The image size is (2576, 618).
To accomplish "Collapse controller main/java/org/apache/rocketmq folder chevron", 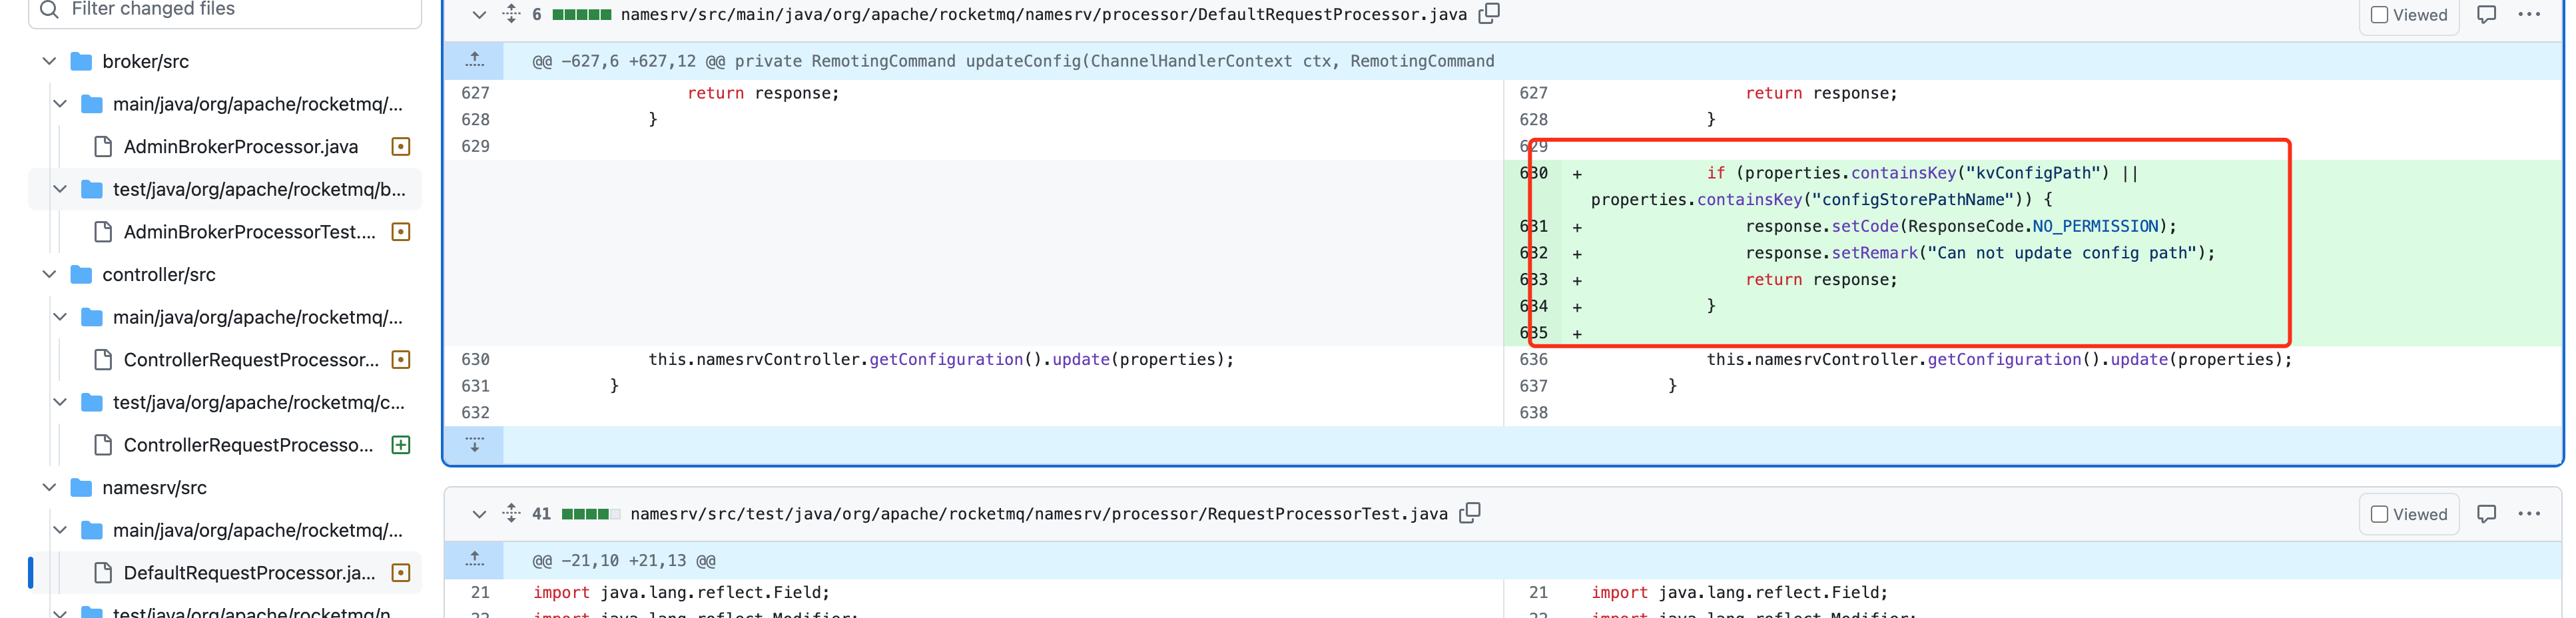I will [60, 317].
